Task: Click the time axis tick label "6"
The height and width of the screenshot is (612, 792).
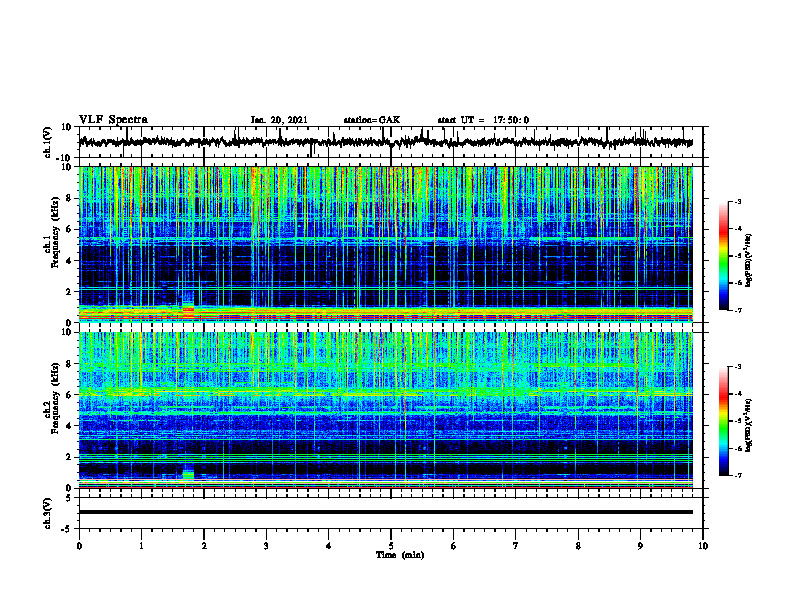Action: 454,546
